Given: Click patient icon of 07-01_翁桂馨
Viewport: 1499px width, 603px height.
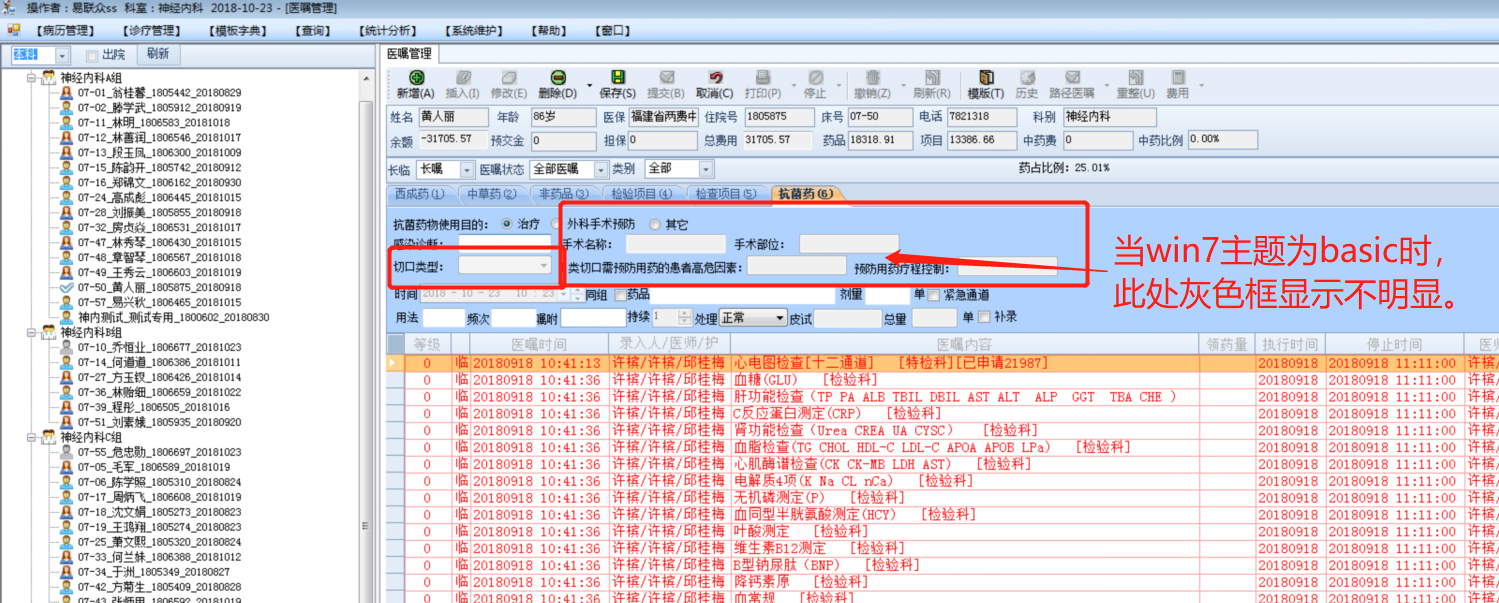Looking at the screenshot, I should pyautogui.click(x=67, y=93).
